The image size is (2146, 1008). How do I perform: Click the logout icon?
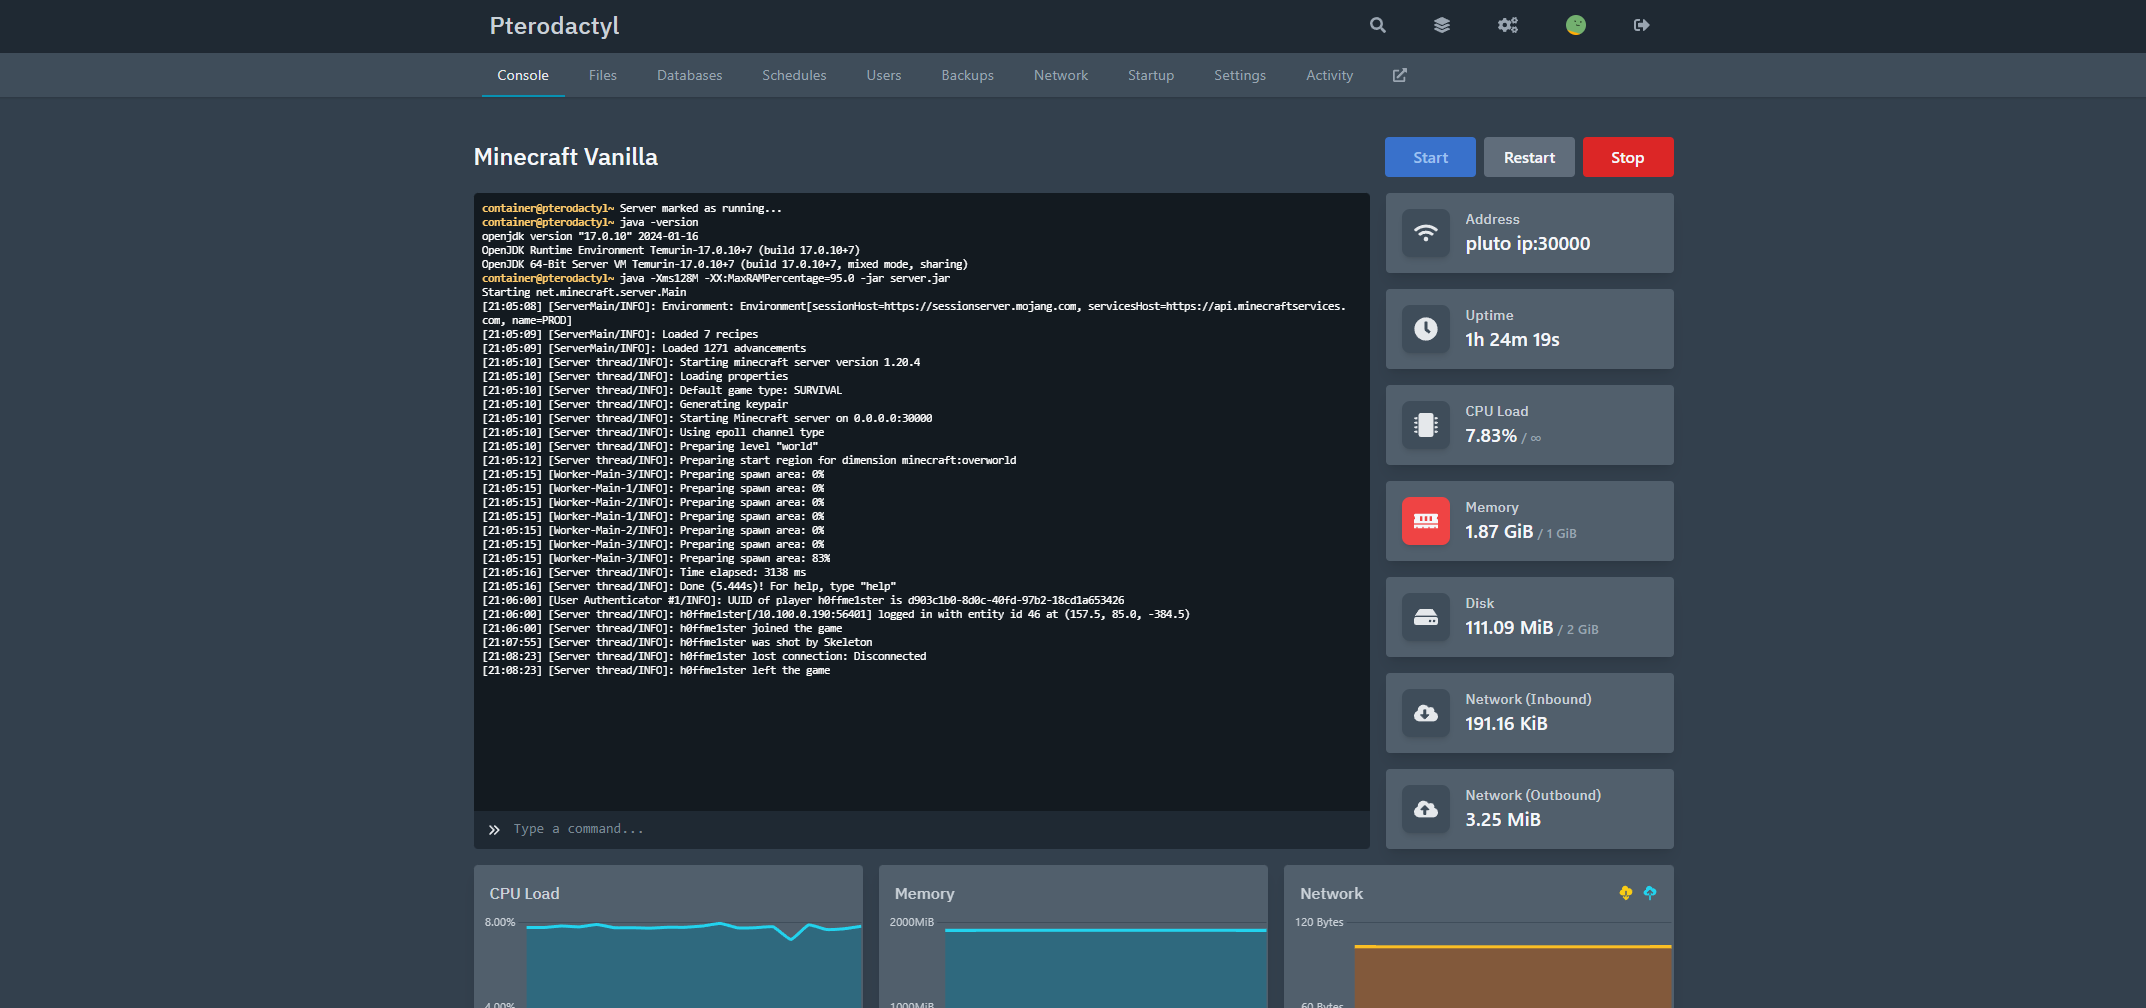(x=1641, y=25)
